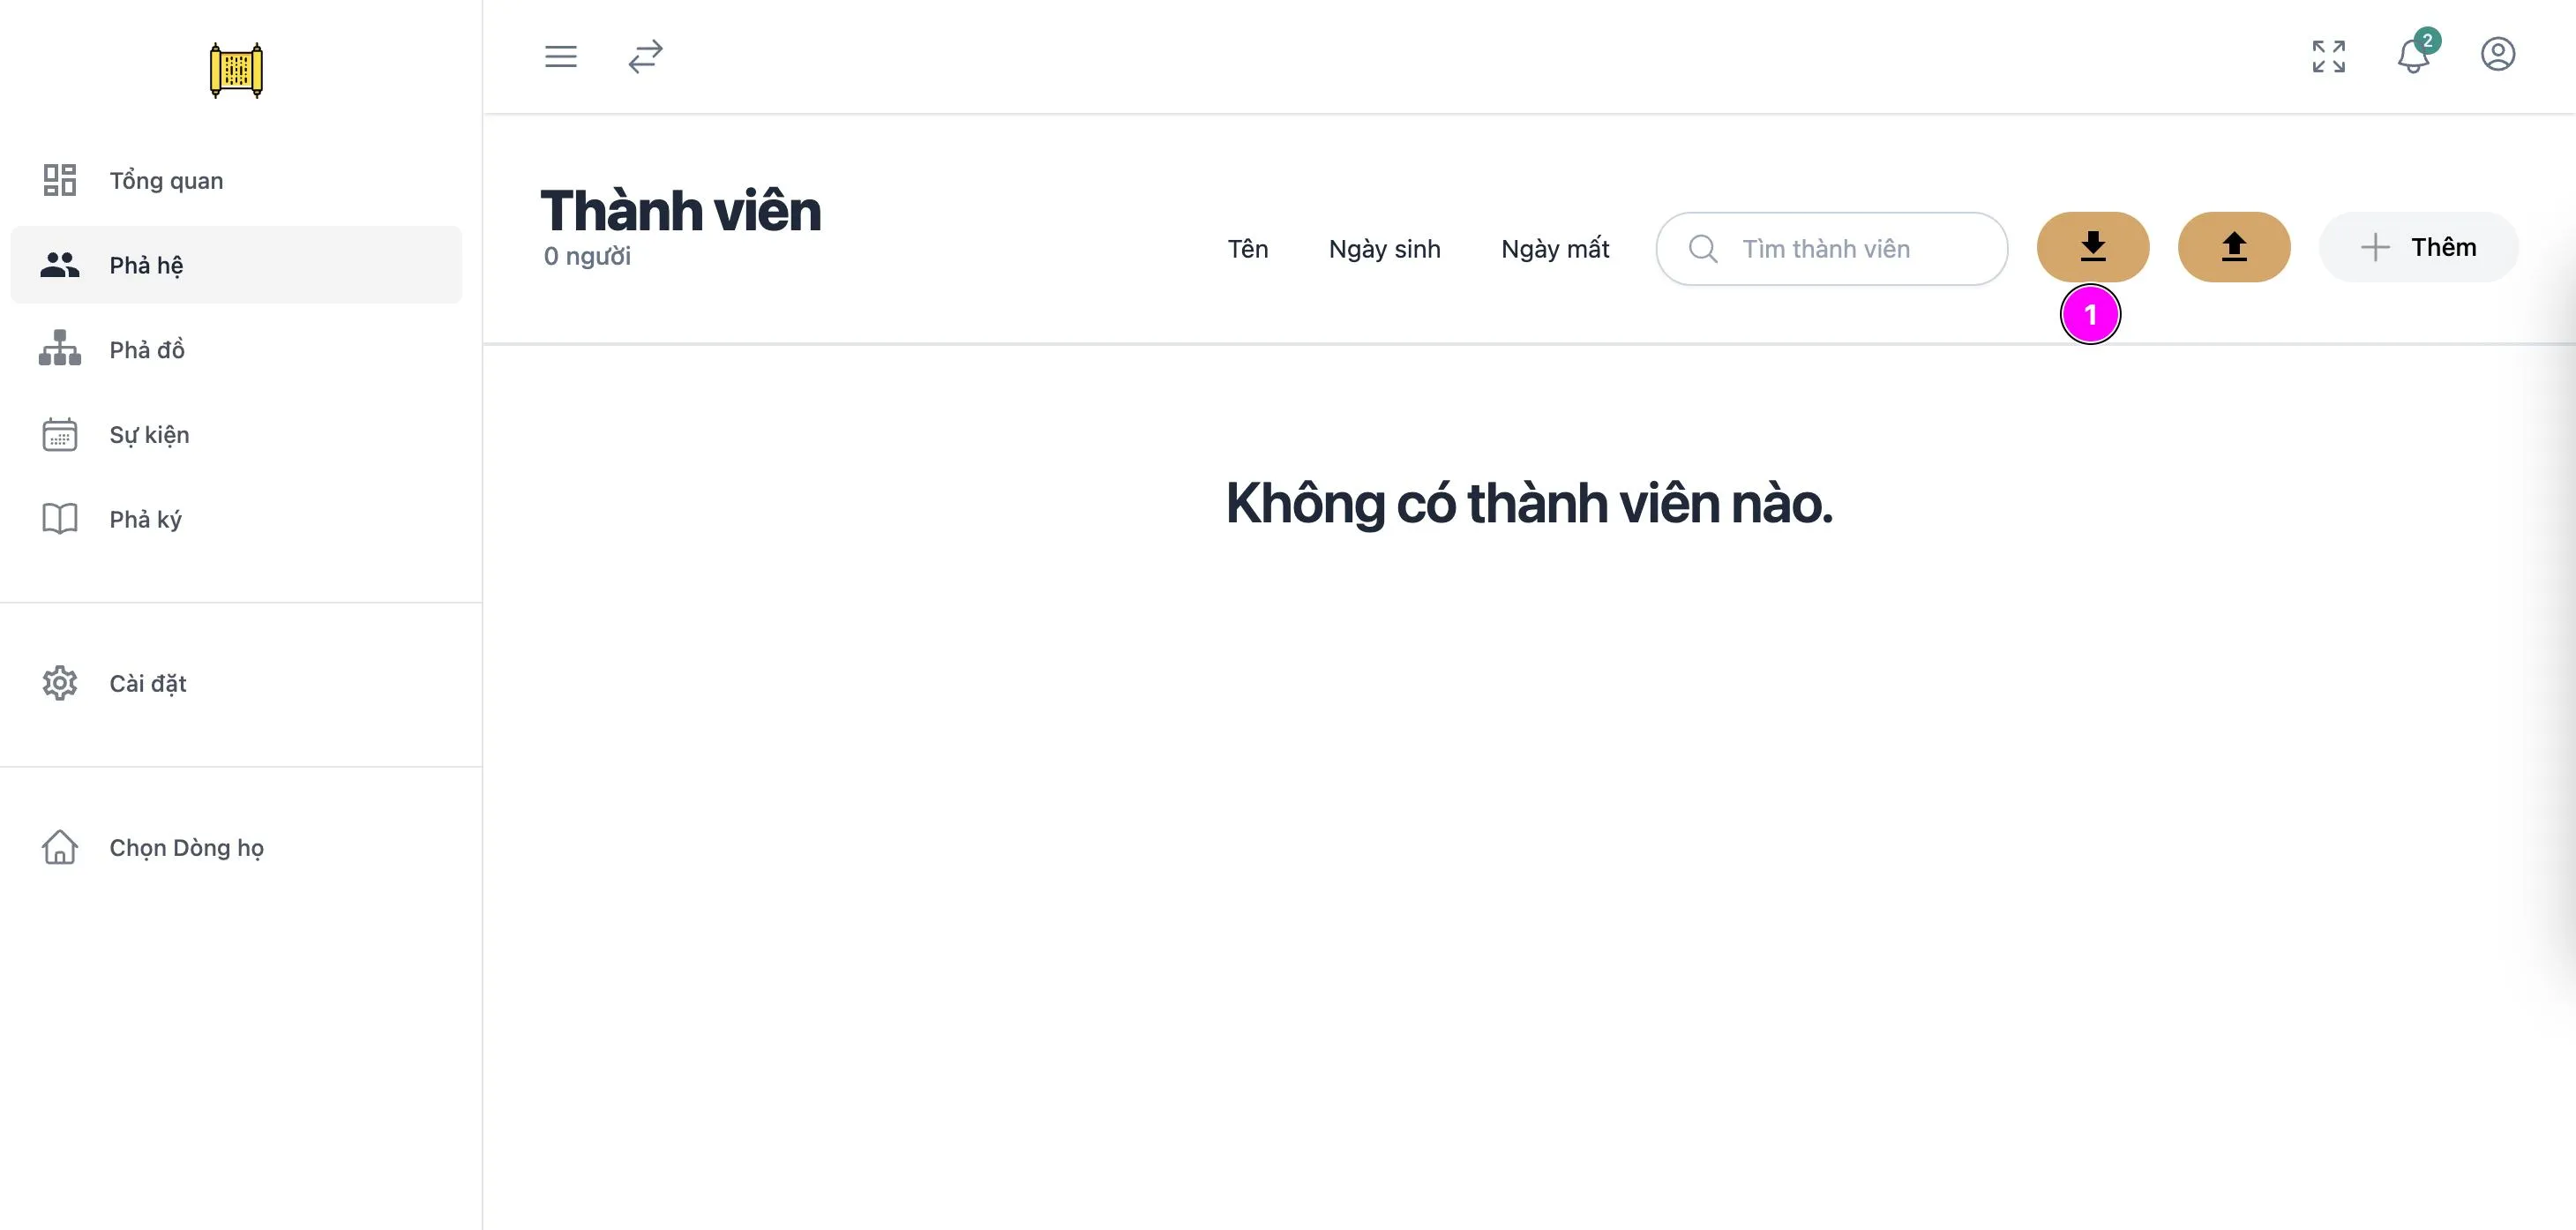Click the scroll logo at sidebar top

click(237, 70)
